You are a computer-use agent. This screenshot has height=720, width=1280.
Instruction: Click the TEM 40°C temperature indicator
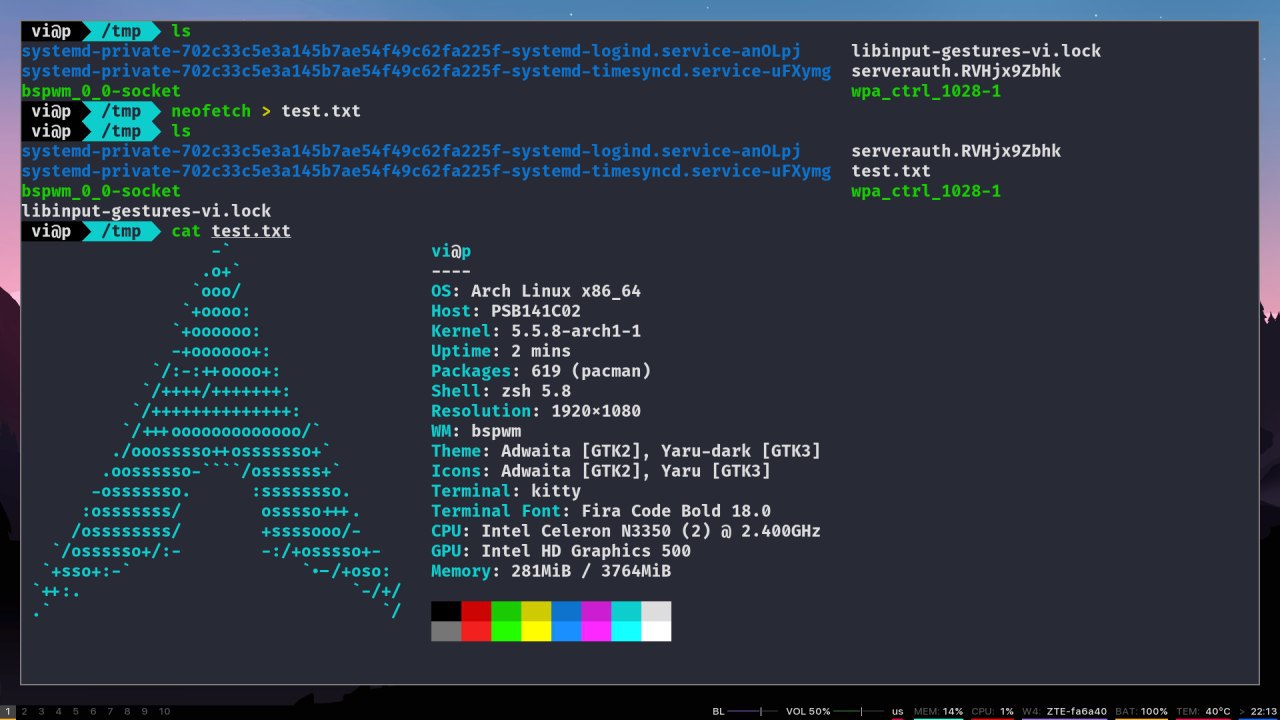[1203, 712]
